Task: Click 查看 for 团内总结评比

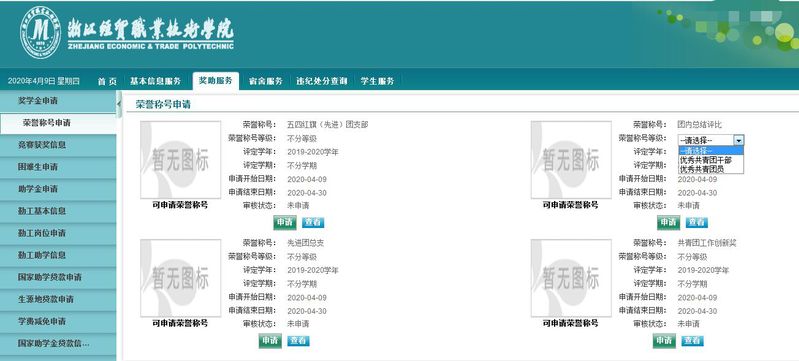Action: pyautogui.click(x=696, y=222)
